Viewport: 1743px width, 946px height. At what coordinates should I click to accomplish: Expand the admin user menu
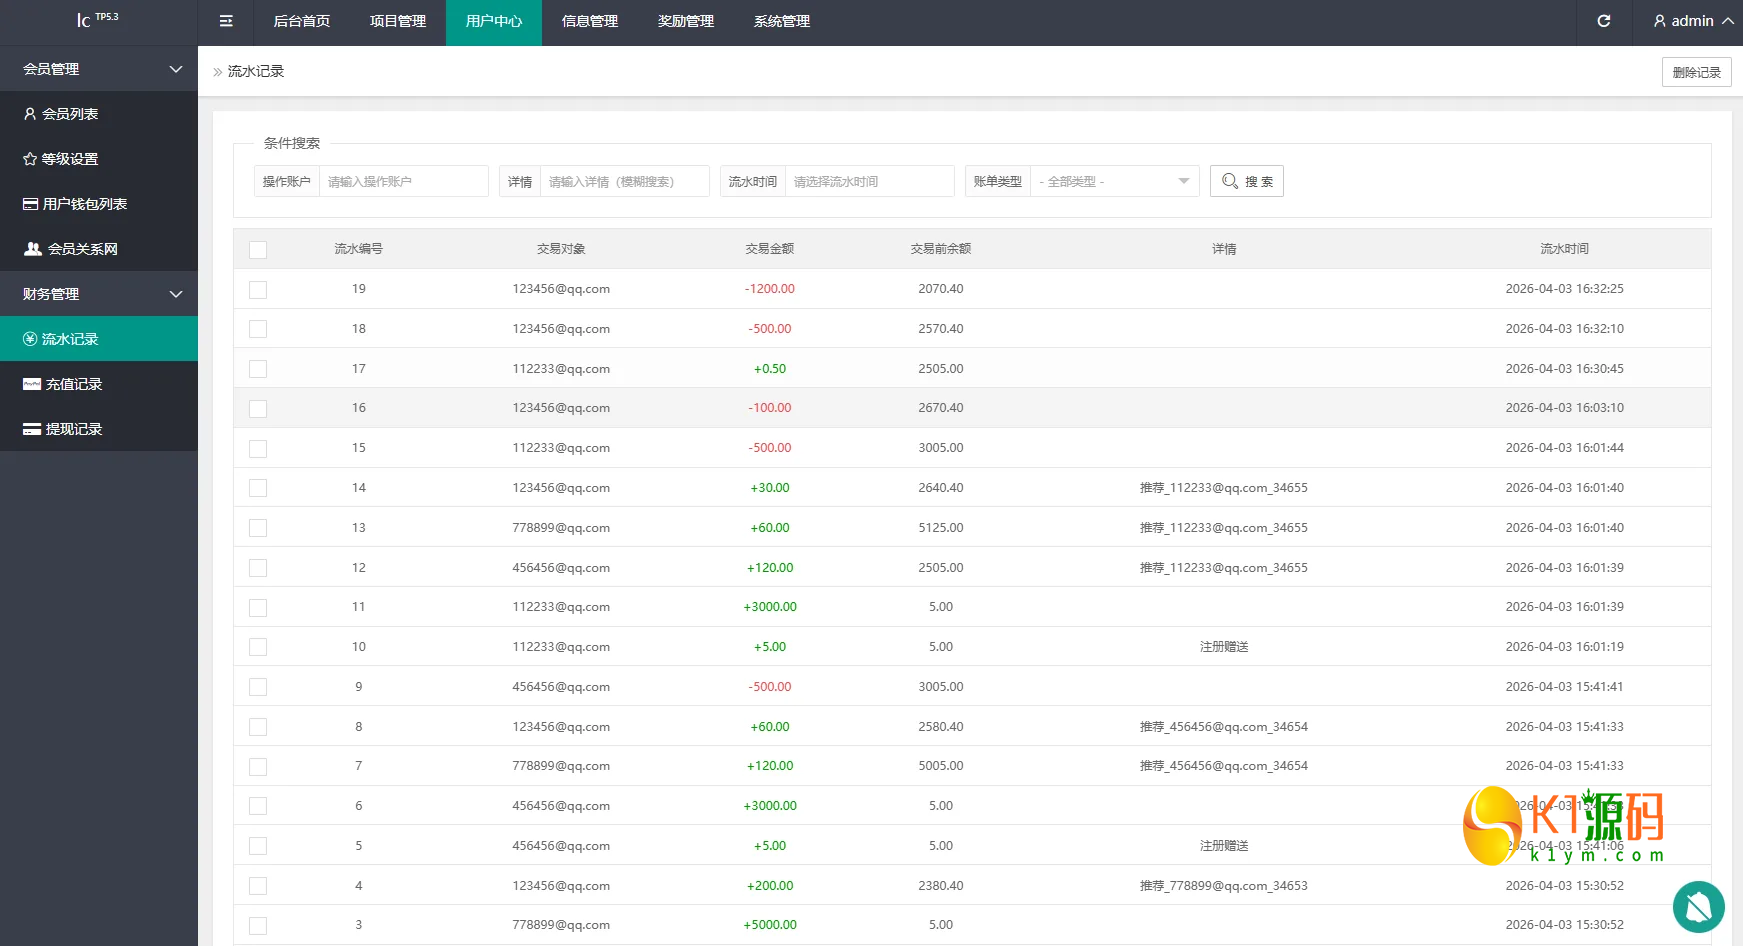pos(1693,21)
